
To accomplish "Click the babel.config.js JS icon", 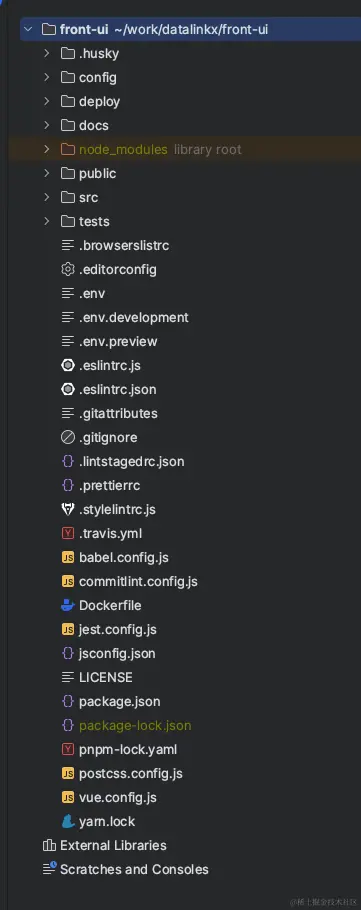I will (68, 558).
